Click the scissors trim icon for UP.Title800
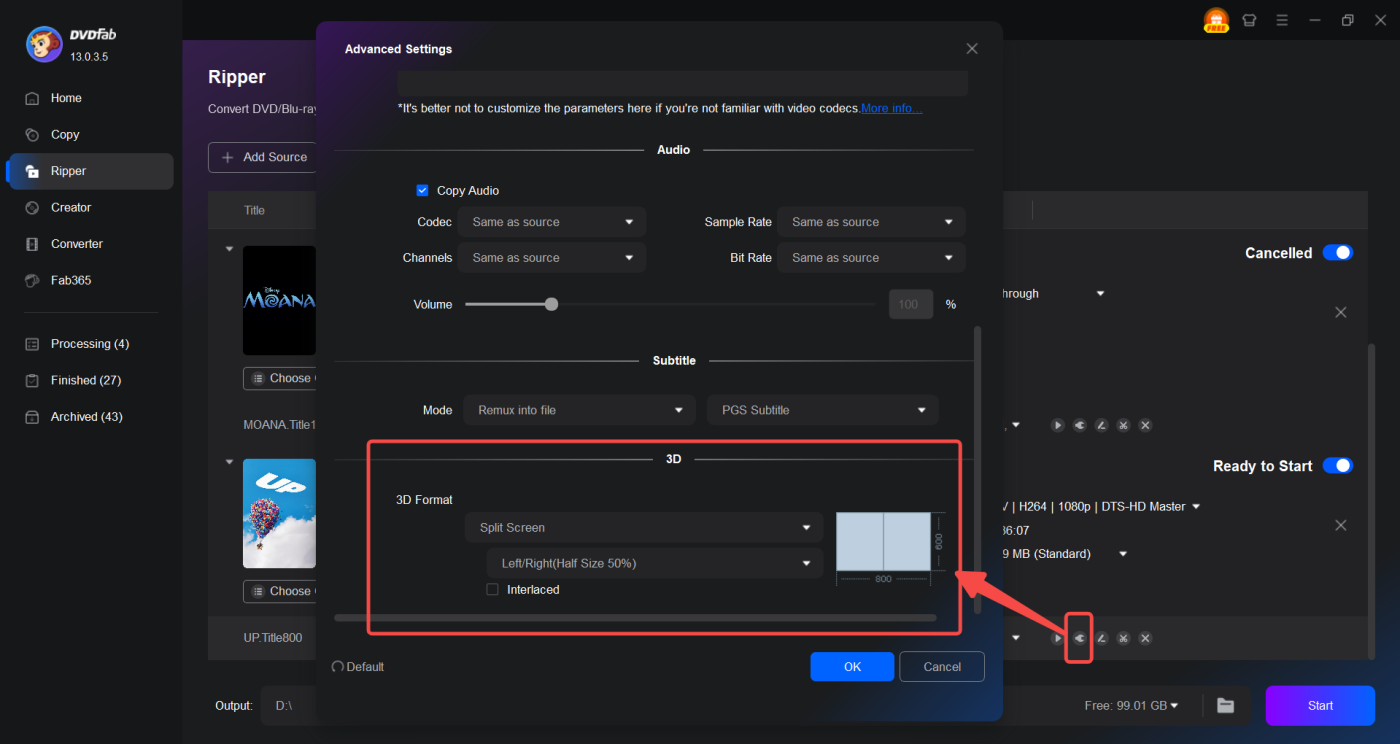Screen dimensions: 1400x744 [x=1123, y=638]
